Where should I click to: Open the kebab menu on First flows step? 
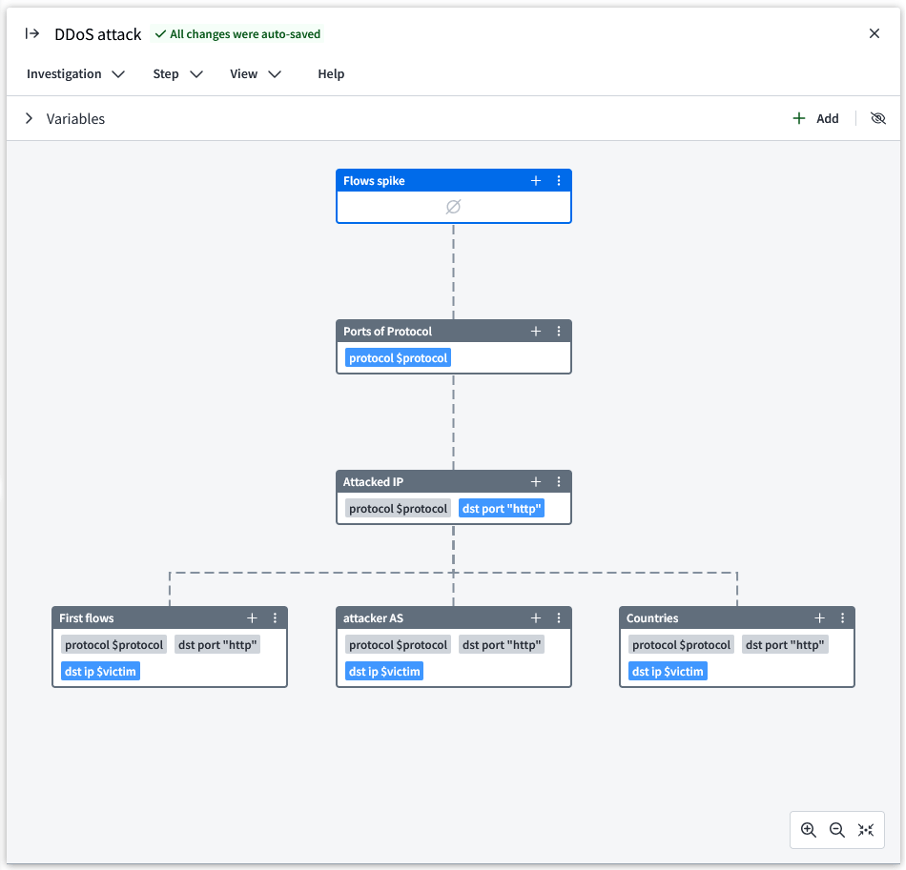pos(275,618)
